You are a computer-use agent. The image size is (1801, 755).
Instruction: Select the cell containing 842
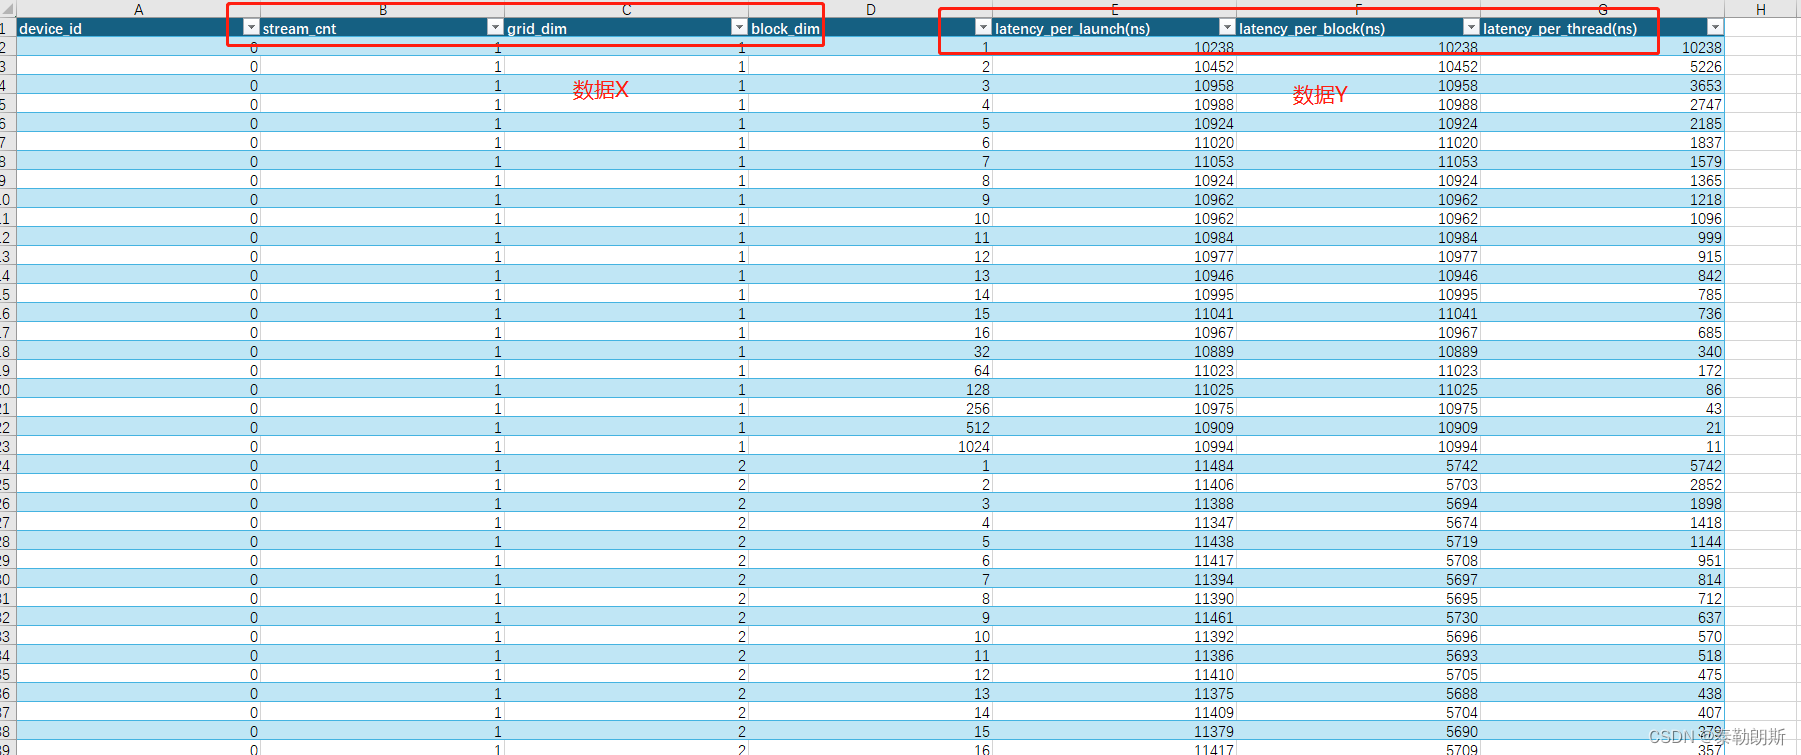point(1602,275)
